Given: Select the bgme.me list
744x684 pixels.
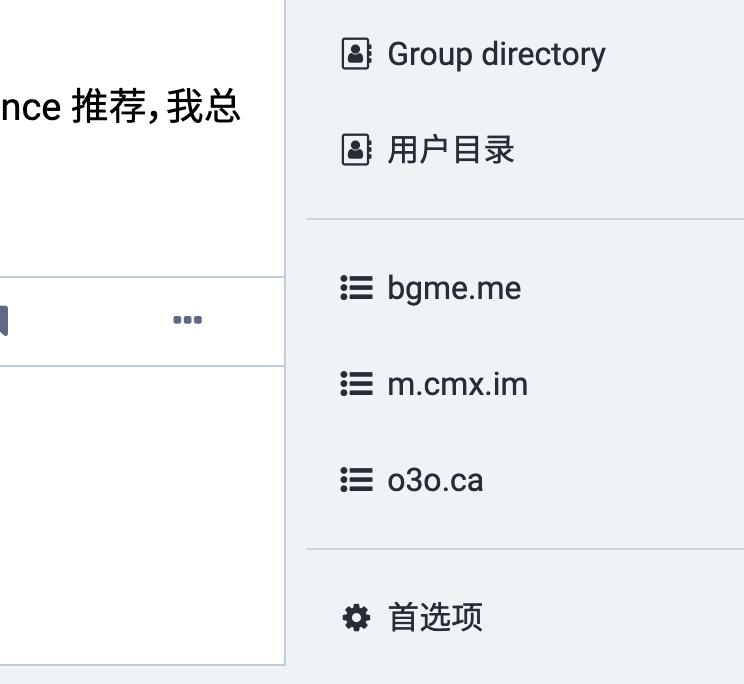Looking at the screenshot, I should click(x=454, y=288).
